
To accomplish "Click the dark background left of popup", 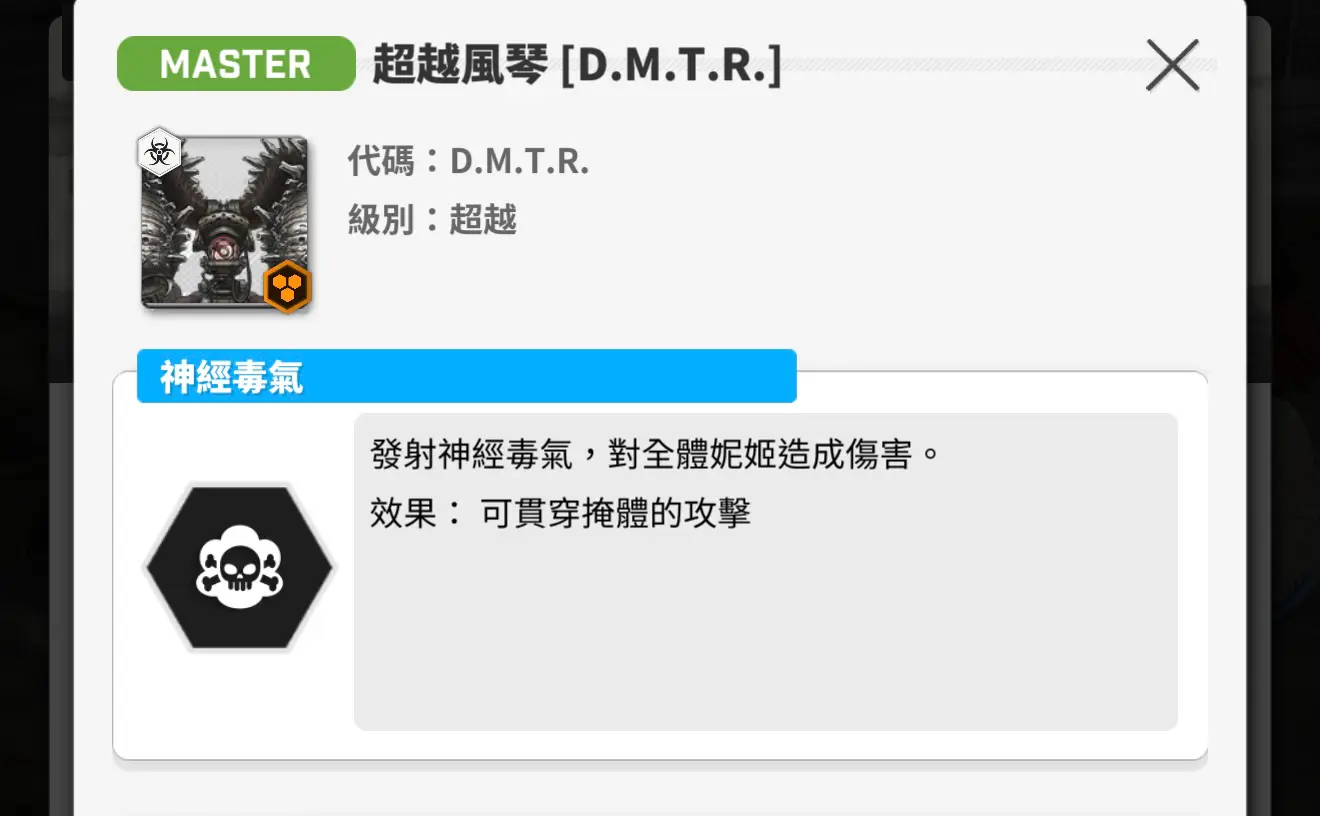I will pyautogui.click(x=36, y=450).
